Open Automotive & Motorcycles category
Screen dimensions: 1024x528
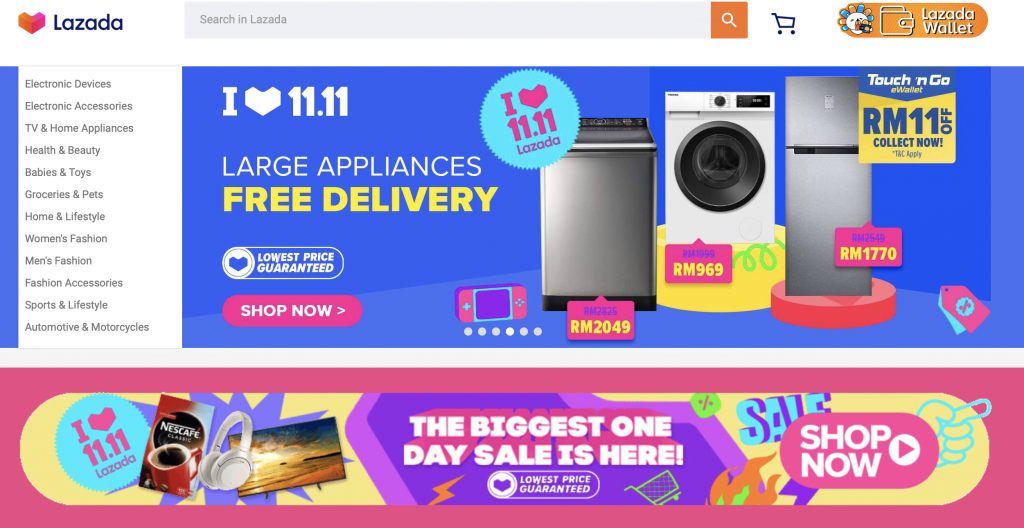(87, 327)
